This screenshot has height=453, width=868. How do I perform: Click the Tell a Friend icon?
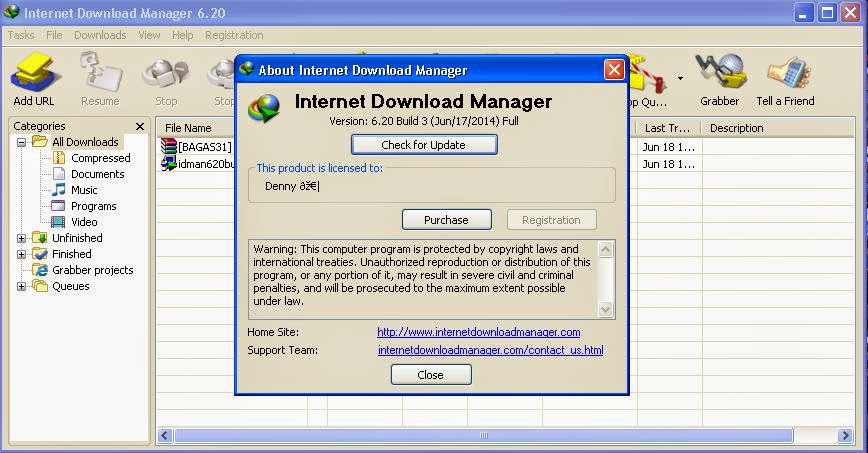(x=786, y=79)
